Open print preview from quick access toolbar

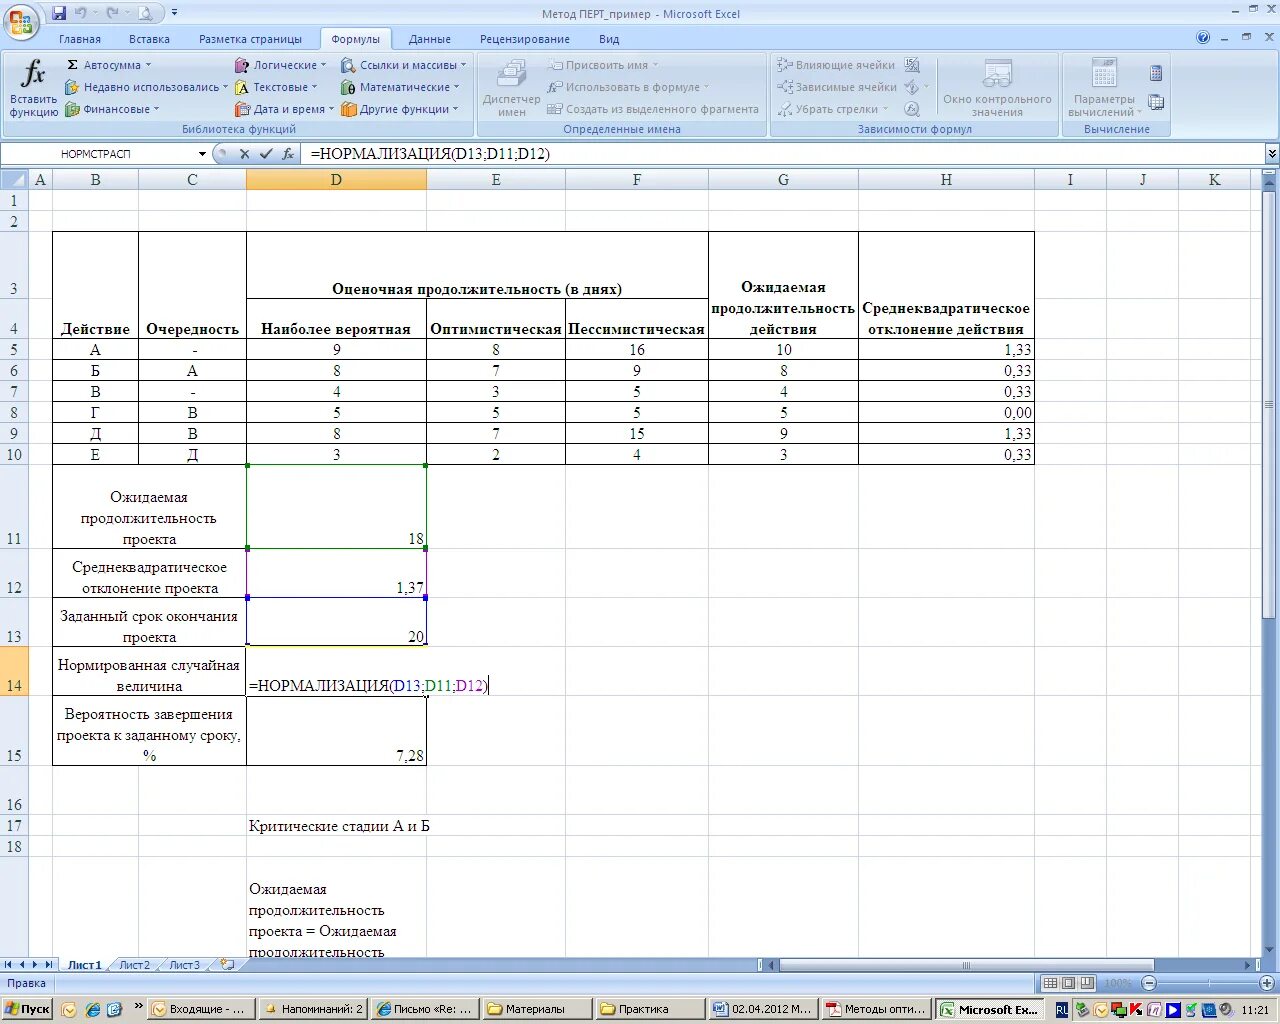point(145,13)
